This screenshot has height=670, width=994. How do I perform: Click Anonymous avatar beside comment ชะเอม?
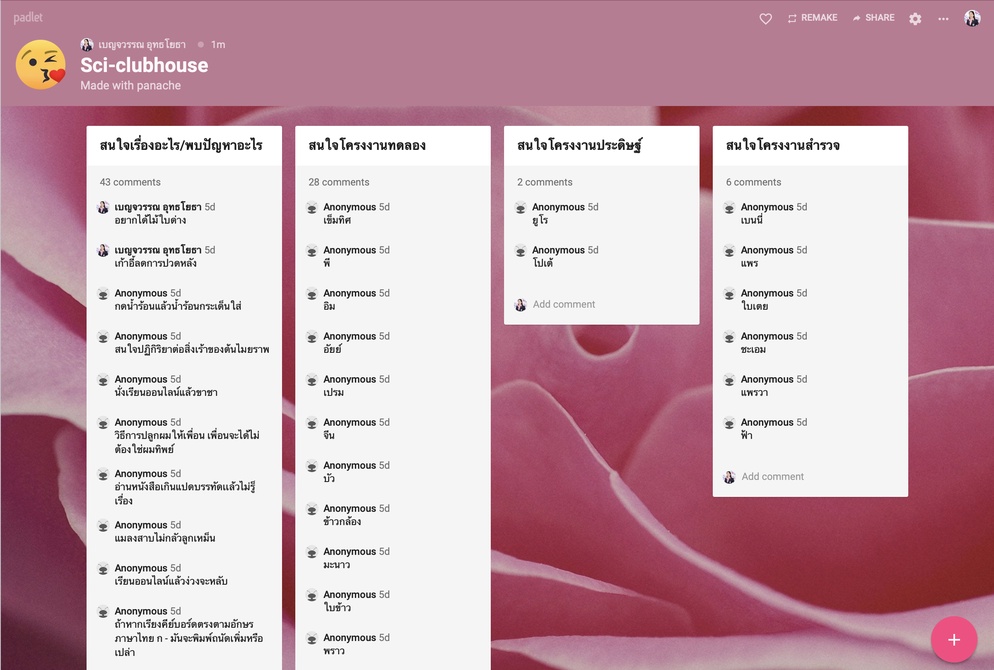(729, 337)
